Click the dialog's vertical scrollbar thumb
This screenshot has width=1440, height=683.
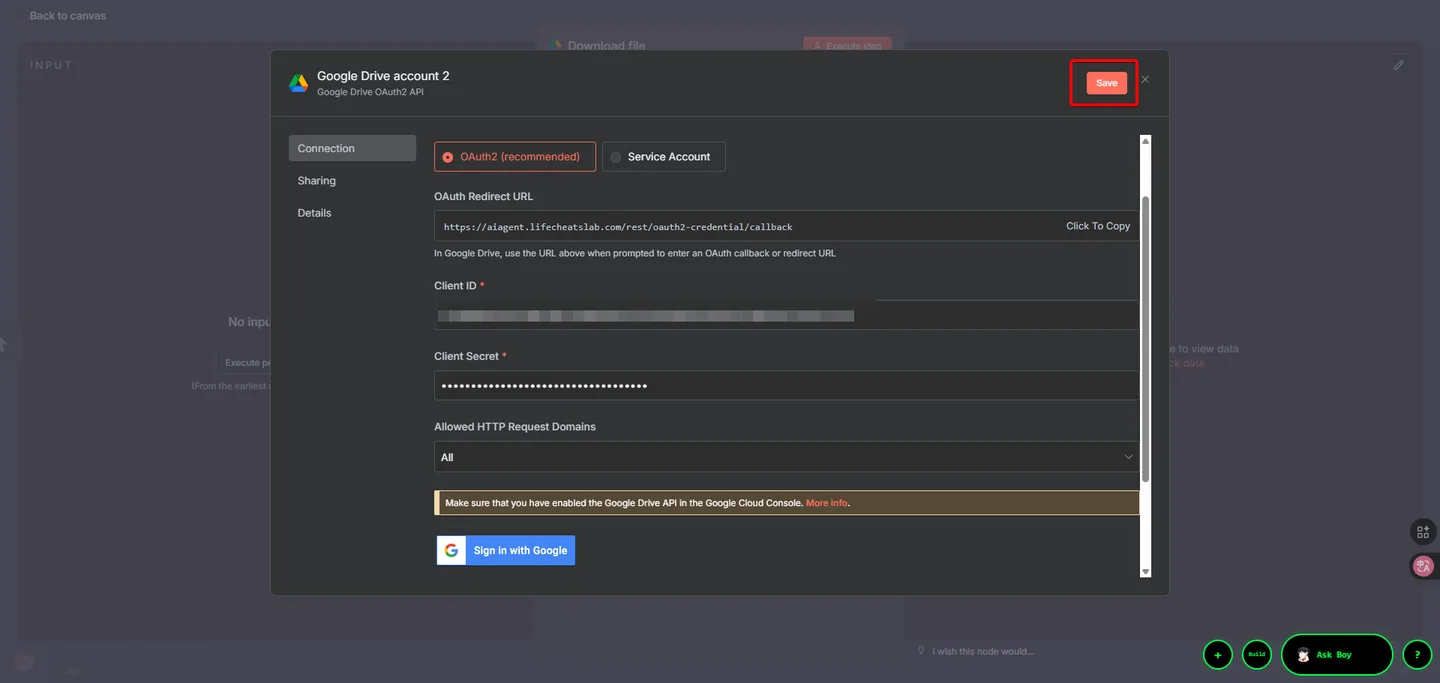(1146, 338)
